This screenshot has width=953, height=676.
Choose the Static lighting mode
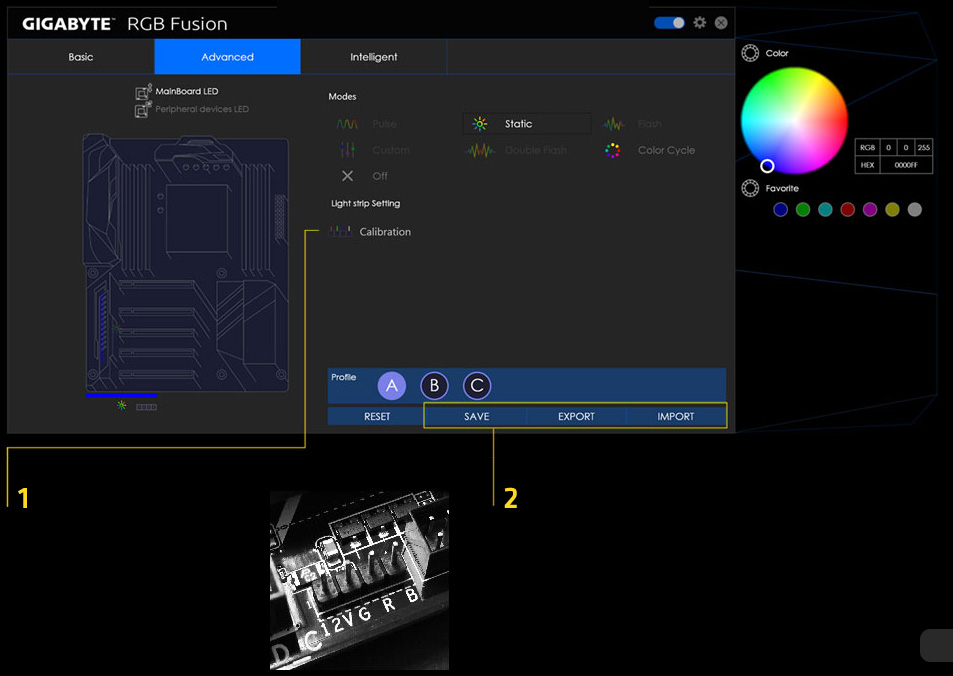click(526, 123)
